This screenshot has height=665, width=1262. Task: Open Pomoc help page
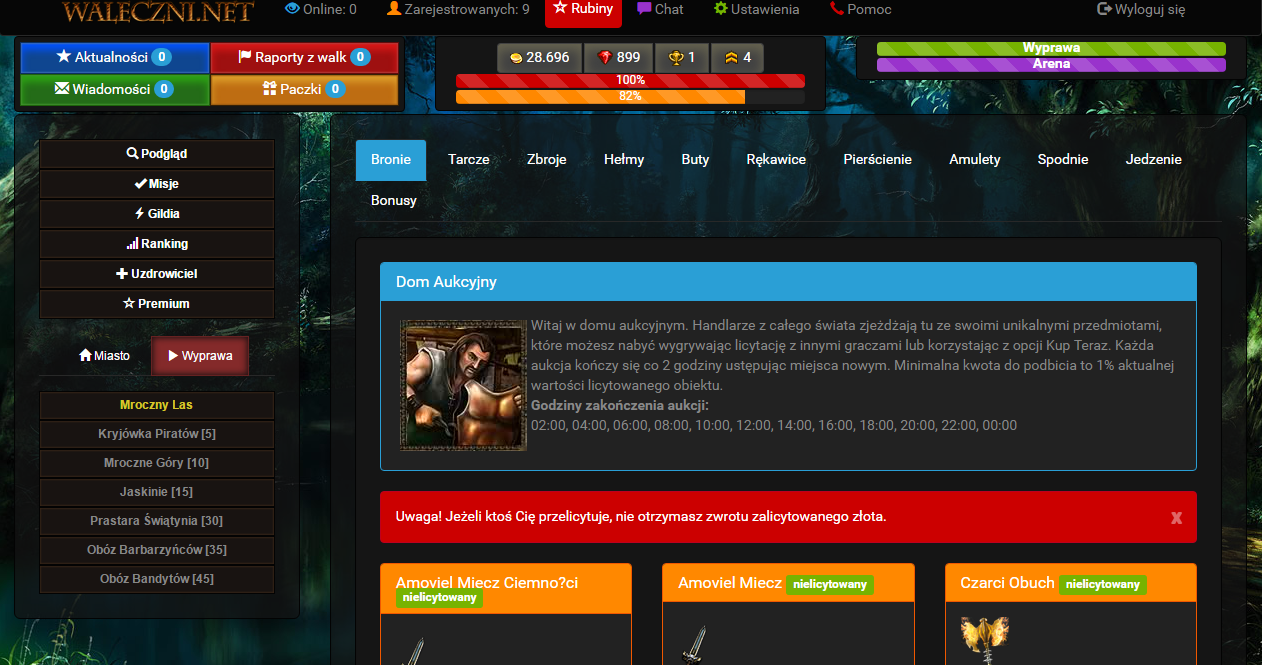(x=860, y=9)
